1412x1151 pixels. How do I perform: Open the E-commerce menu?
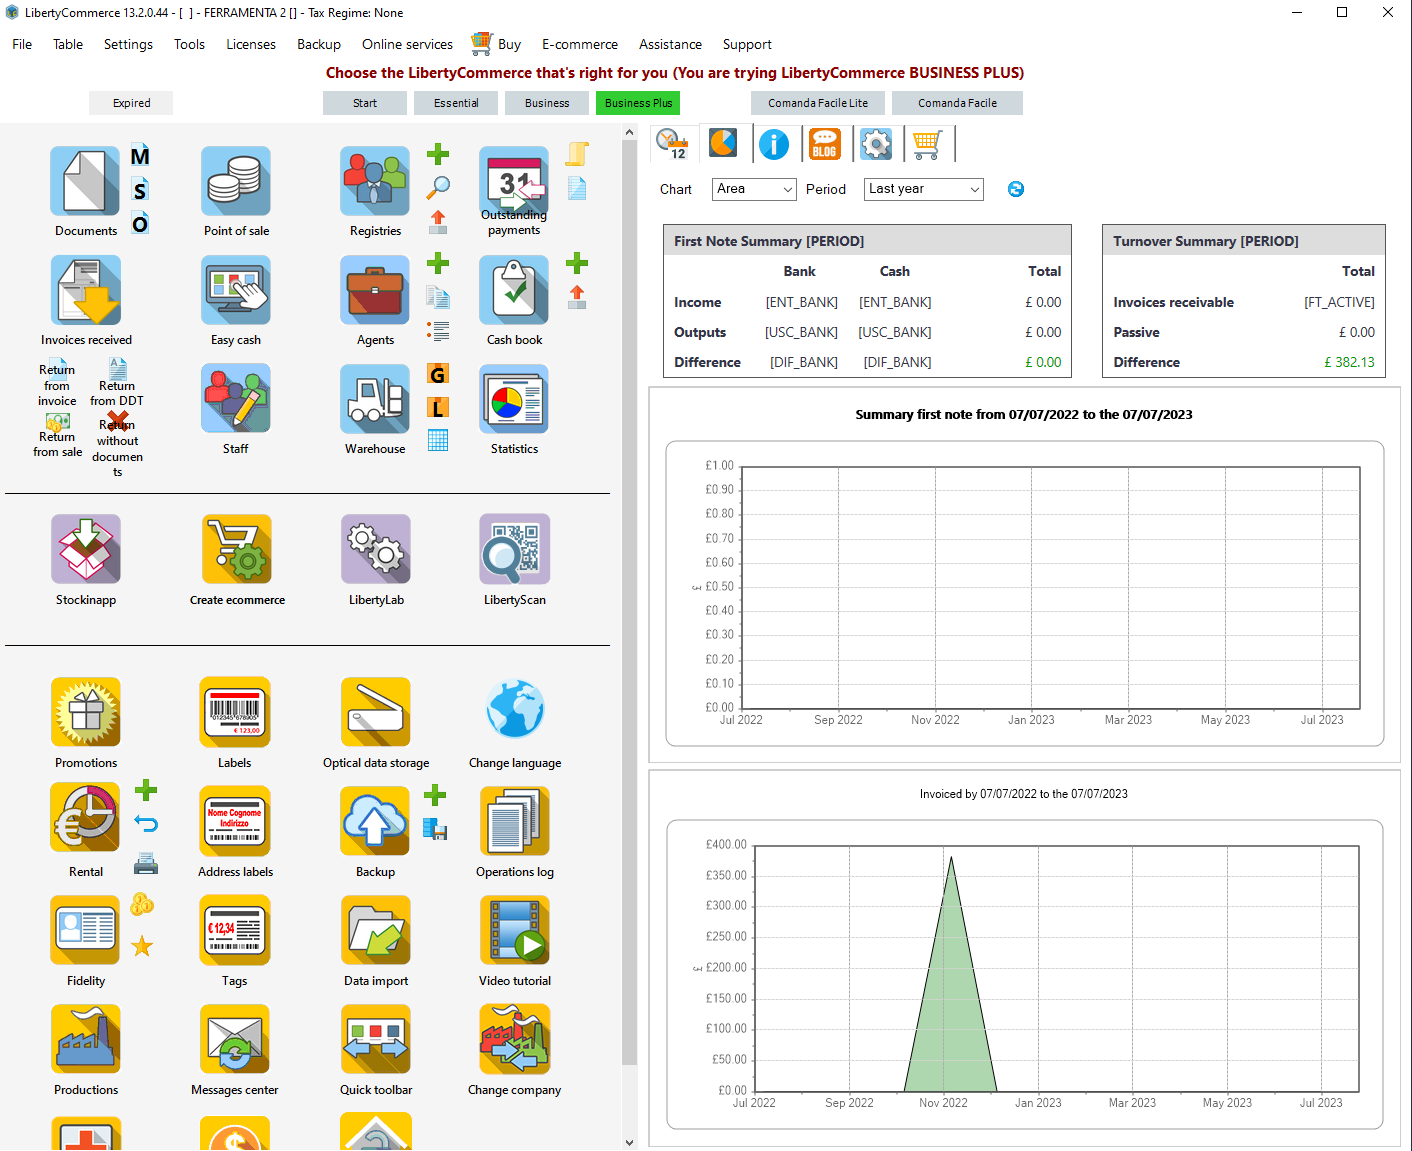580,44
